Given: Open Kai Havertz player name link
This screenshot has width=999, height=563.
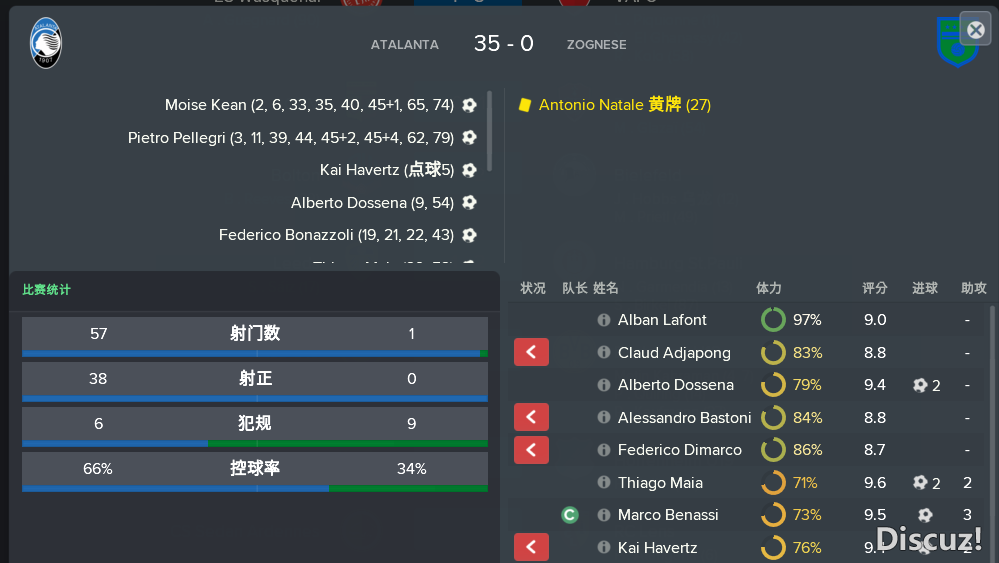Looking at the screenshot, I should click(658, 548).
